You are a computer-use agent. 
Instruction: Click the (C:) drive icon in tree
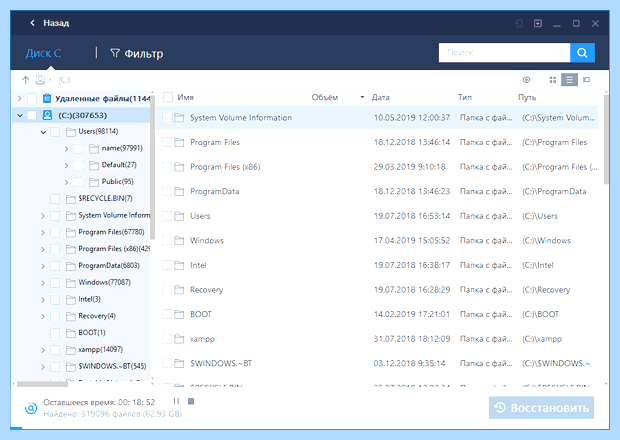pyautogui.click(x=47, y=115)
